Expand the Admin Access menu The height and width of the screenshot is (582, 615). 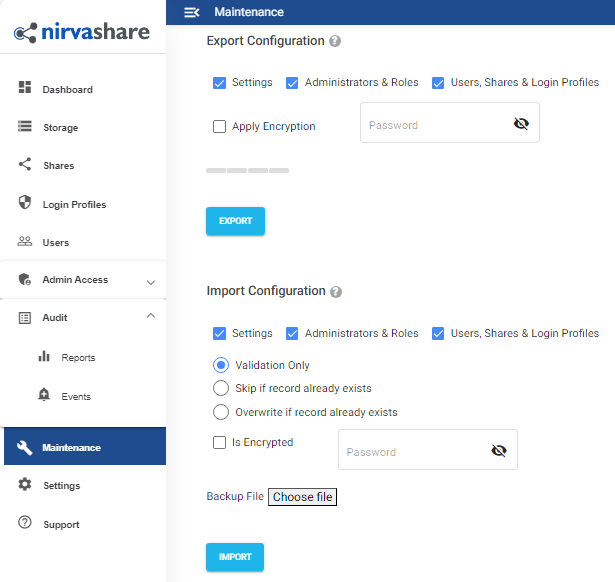[x=151, y=282]
